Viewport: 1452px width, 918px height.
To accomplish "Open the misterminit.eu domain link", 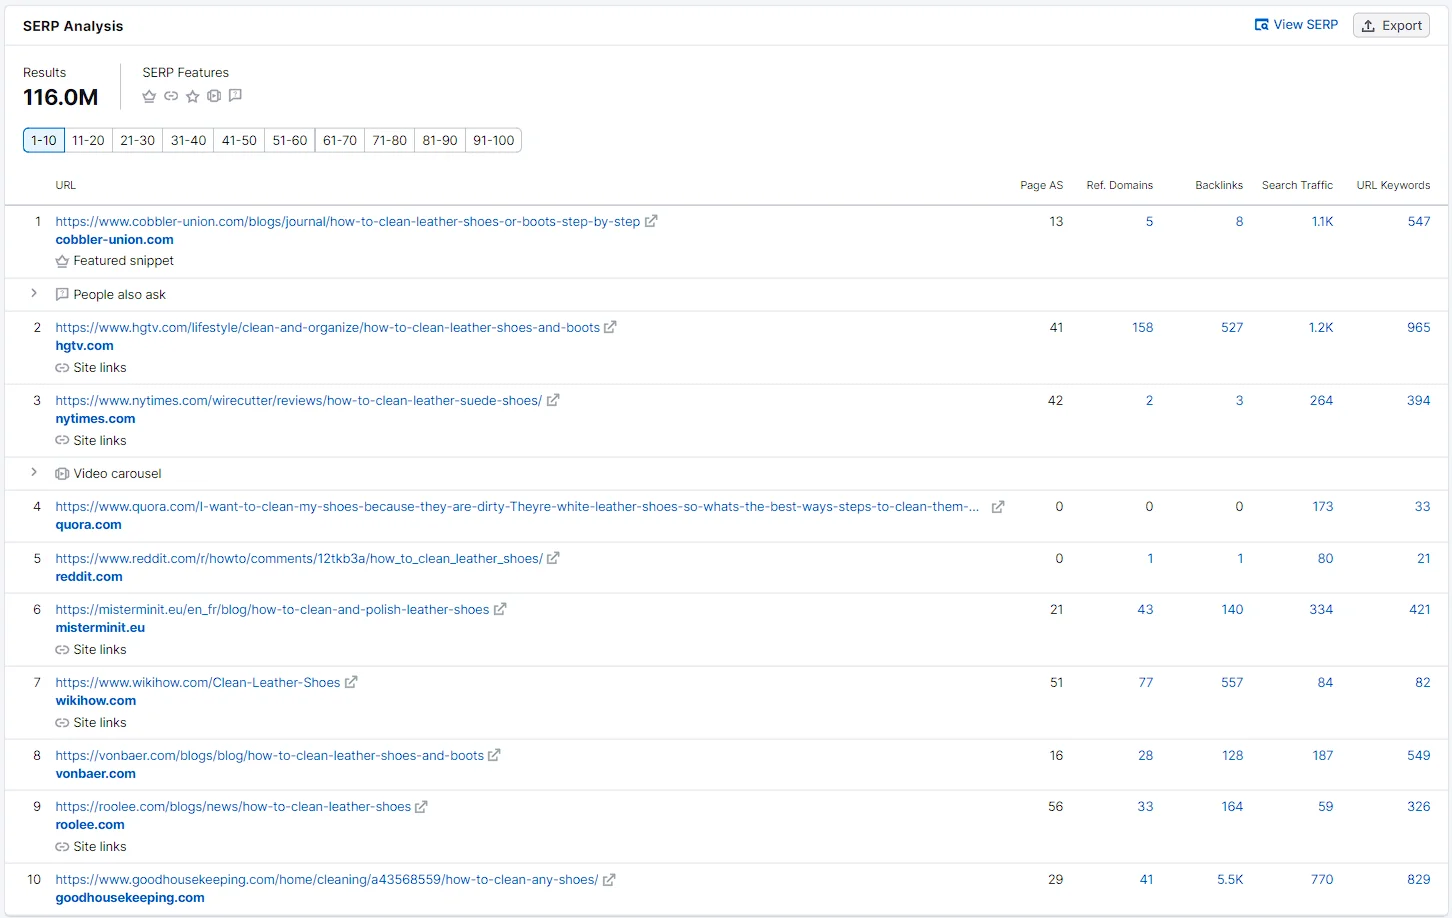I will (100, 628).
